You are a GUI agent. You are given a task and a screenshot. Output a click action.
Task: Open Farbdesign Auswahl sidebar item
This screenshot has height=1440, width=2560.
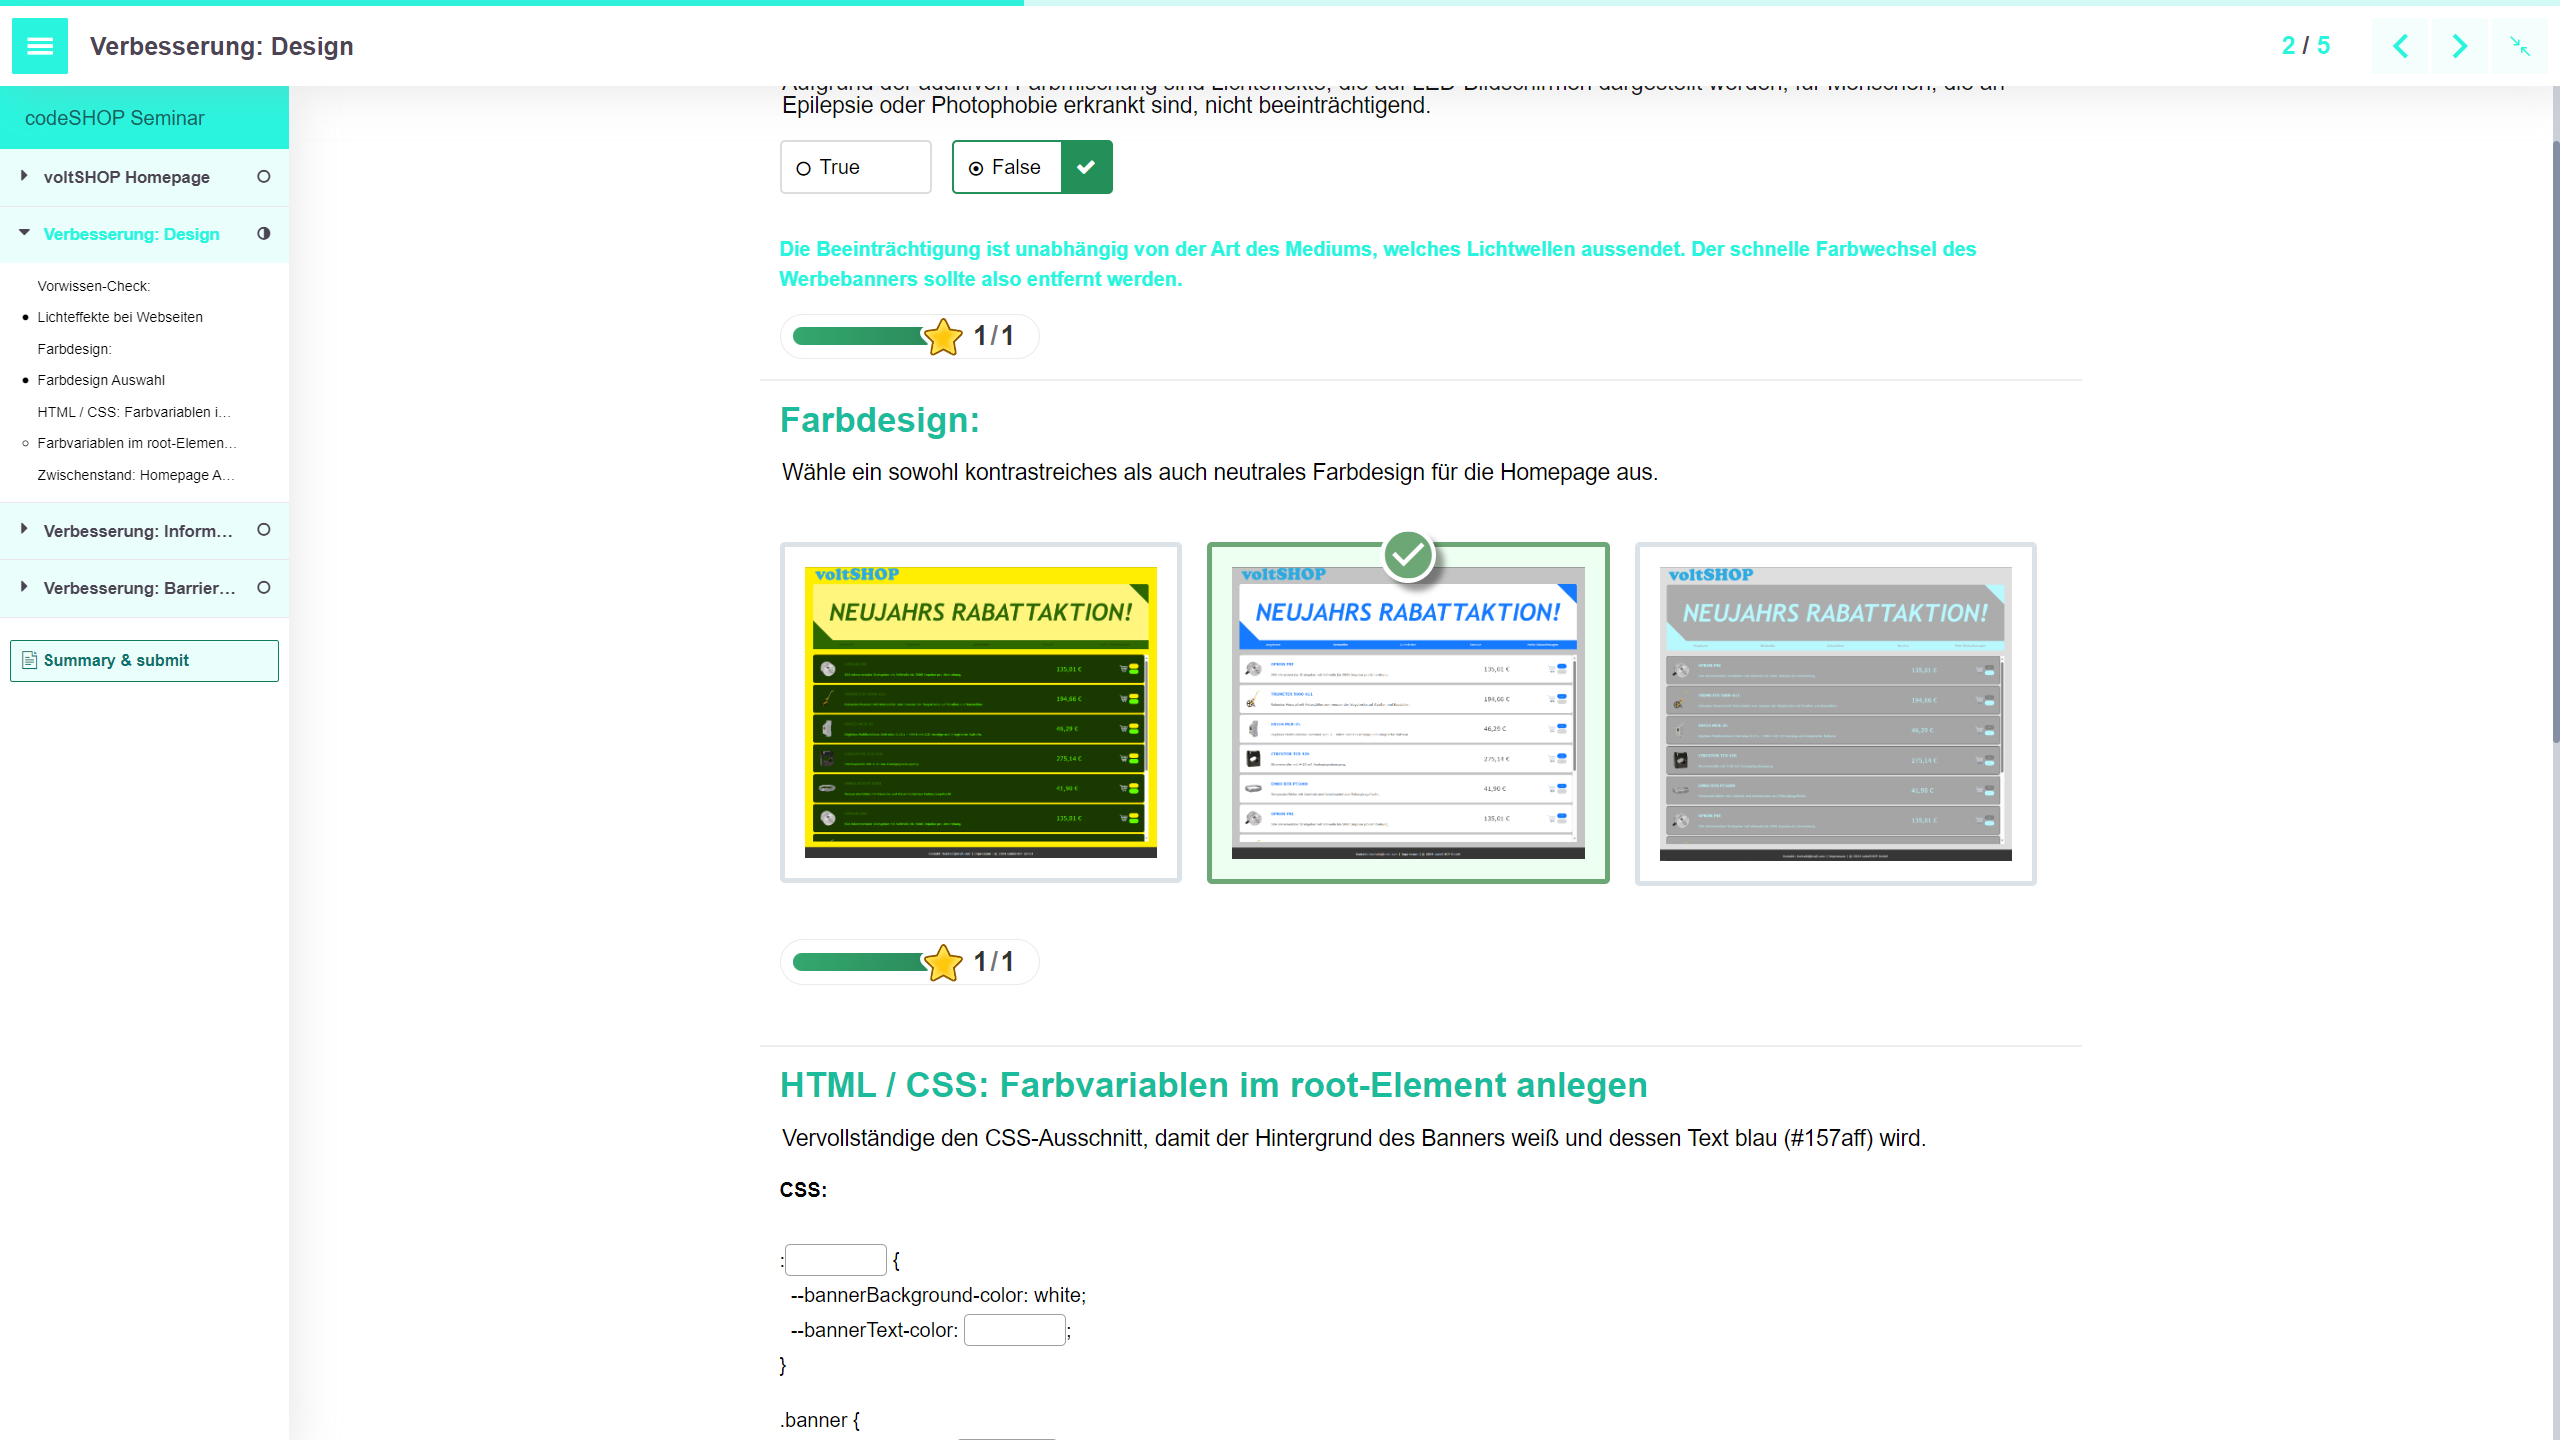click(101, 380)
